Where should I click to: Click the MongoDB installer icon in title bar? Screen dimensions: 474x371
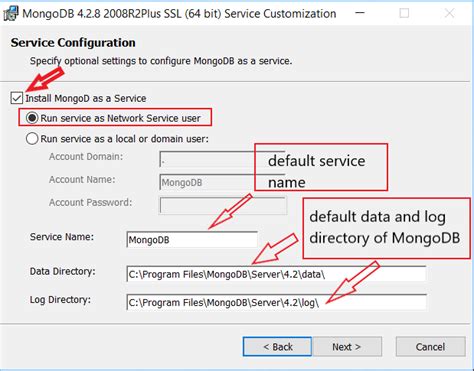pyautogui.click(x=11, y=14)
